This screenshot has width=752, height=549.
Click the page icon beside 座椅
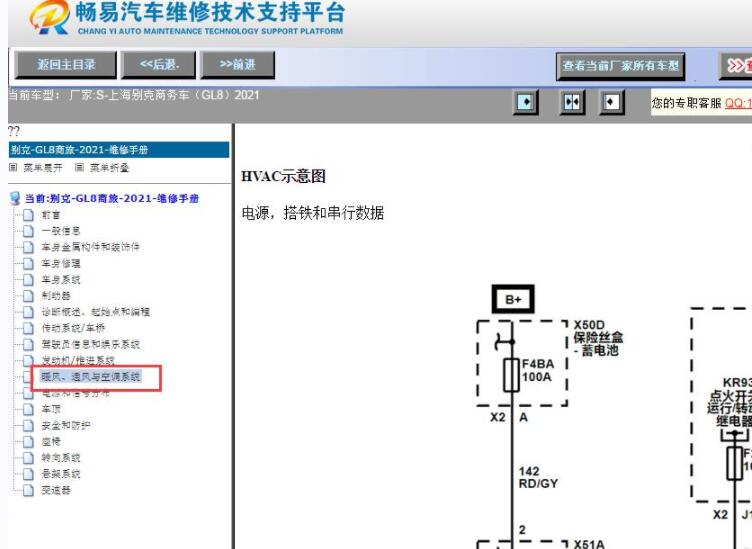click(28, 442)
